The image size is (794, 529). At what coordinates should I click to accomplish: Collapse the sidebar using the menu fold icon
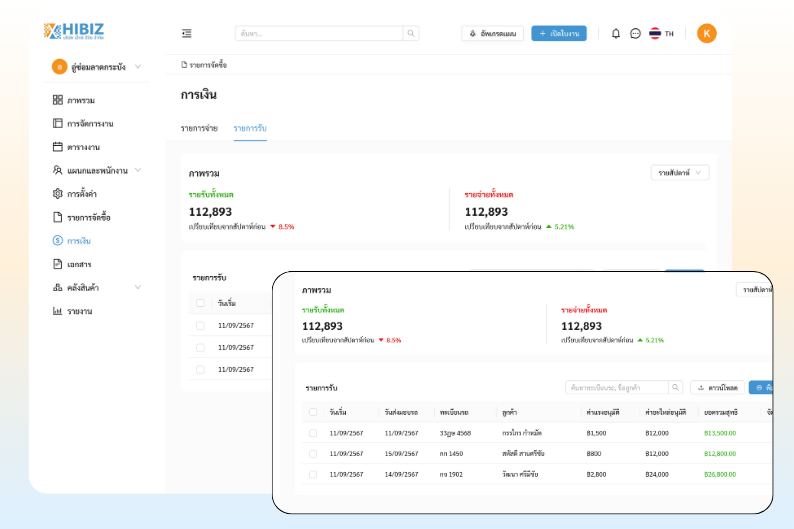click(x=187, y=33)
